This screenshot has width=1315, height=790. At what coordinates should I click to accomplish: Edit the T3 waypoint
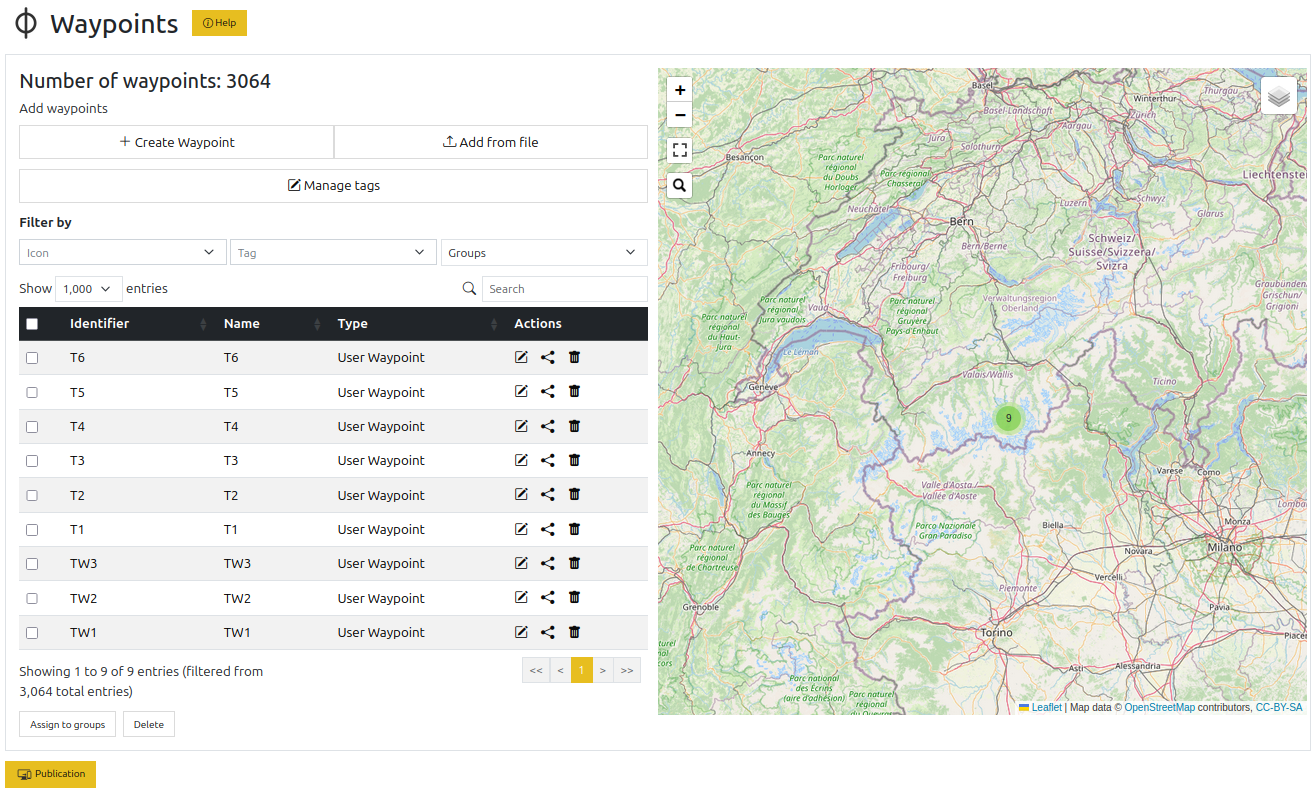coord(520,460)
